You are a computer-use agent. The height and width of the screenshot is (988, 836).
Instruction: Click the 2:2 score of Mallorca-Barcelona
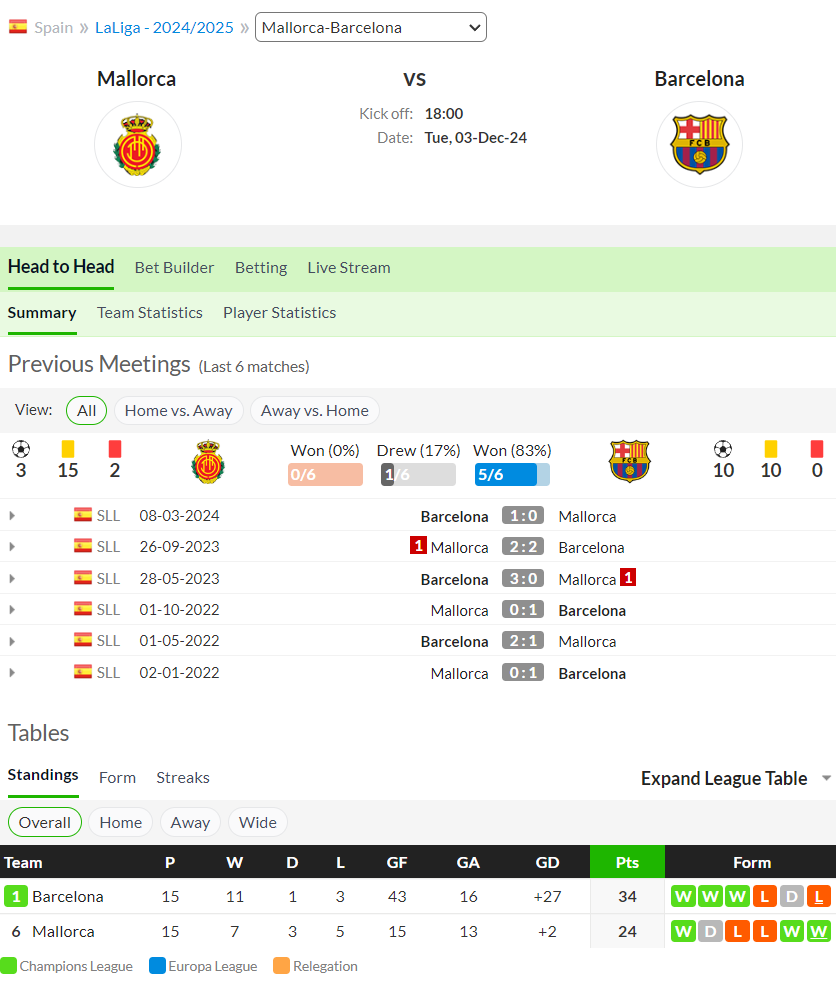coord(523,546)
